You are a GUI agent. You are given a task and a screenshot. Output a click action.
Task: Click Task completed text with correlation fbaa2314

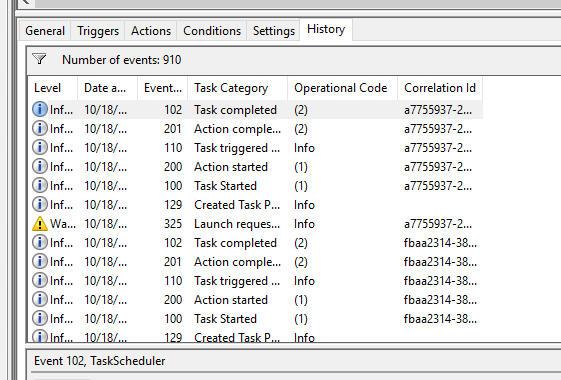[x=235, y=243]
